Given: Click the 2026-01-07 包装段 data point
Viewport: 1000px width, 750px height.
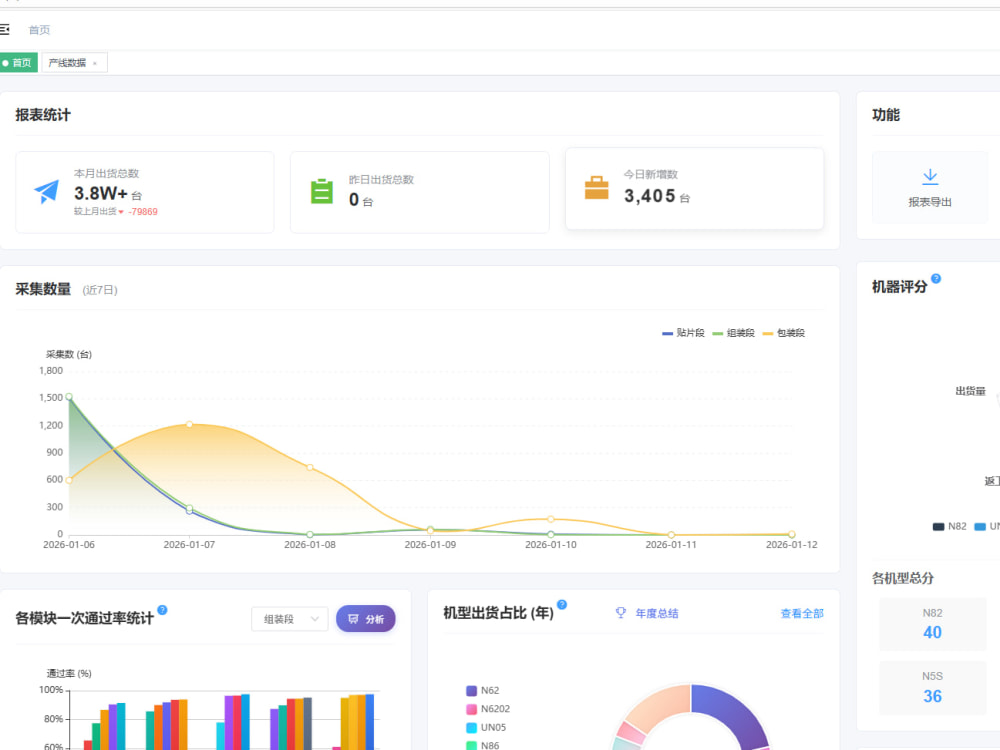Looking at the screenshot, I should coord(189,424).
